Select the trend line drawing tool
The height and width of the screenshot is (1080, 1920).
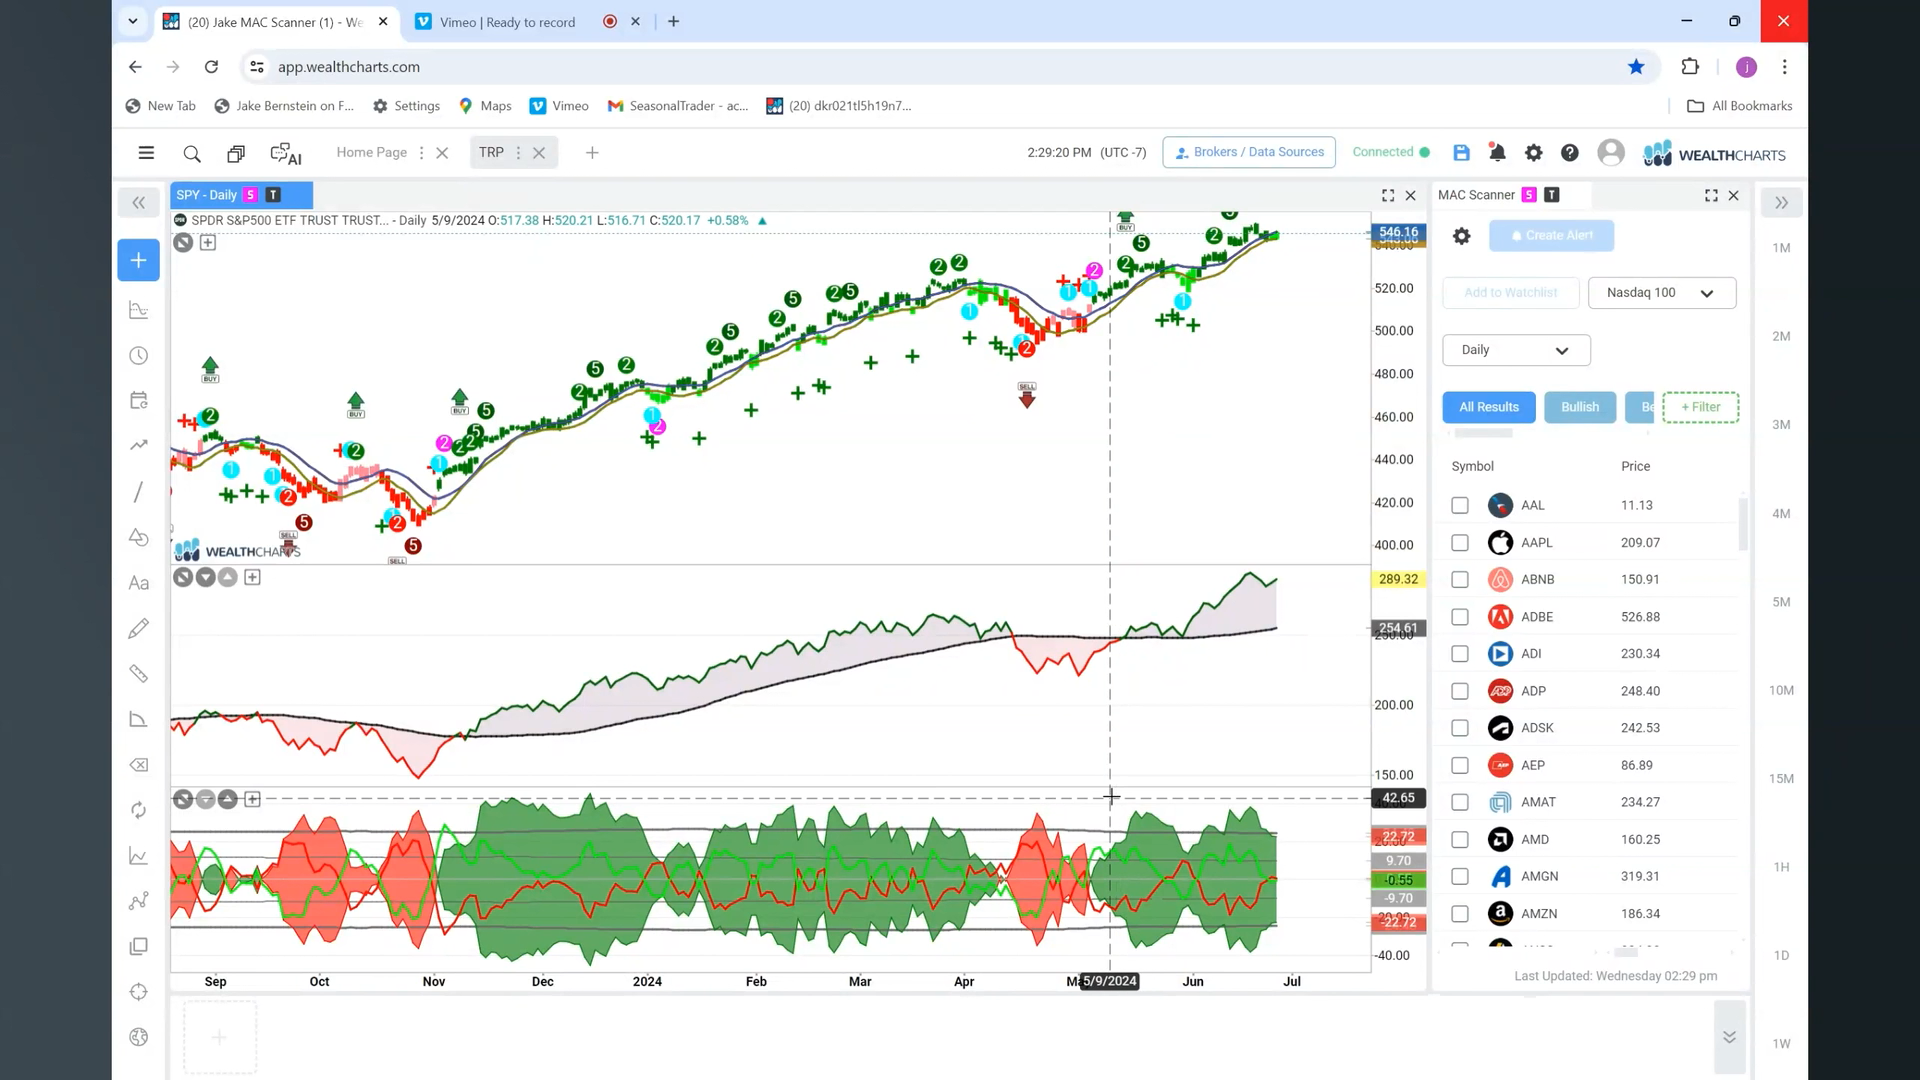[139, 492]
